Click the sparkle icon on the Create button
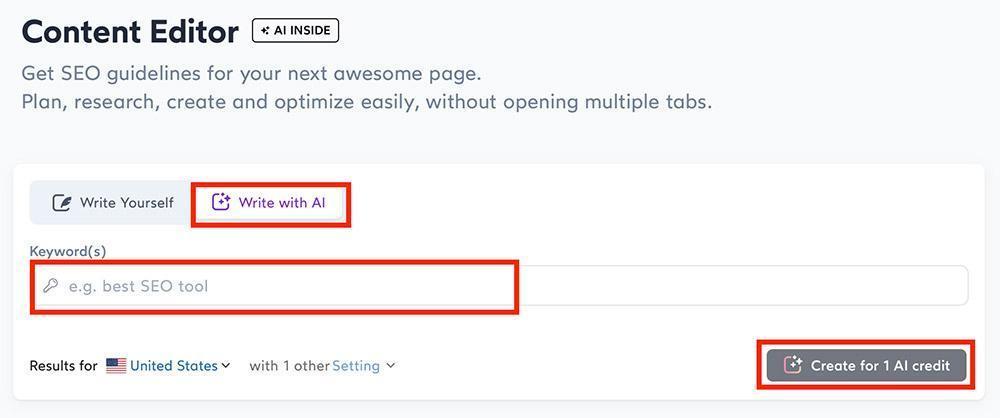The image size is (1000, 418). pos(792,366)
